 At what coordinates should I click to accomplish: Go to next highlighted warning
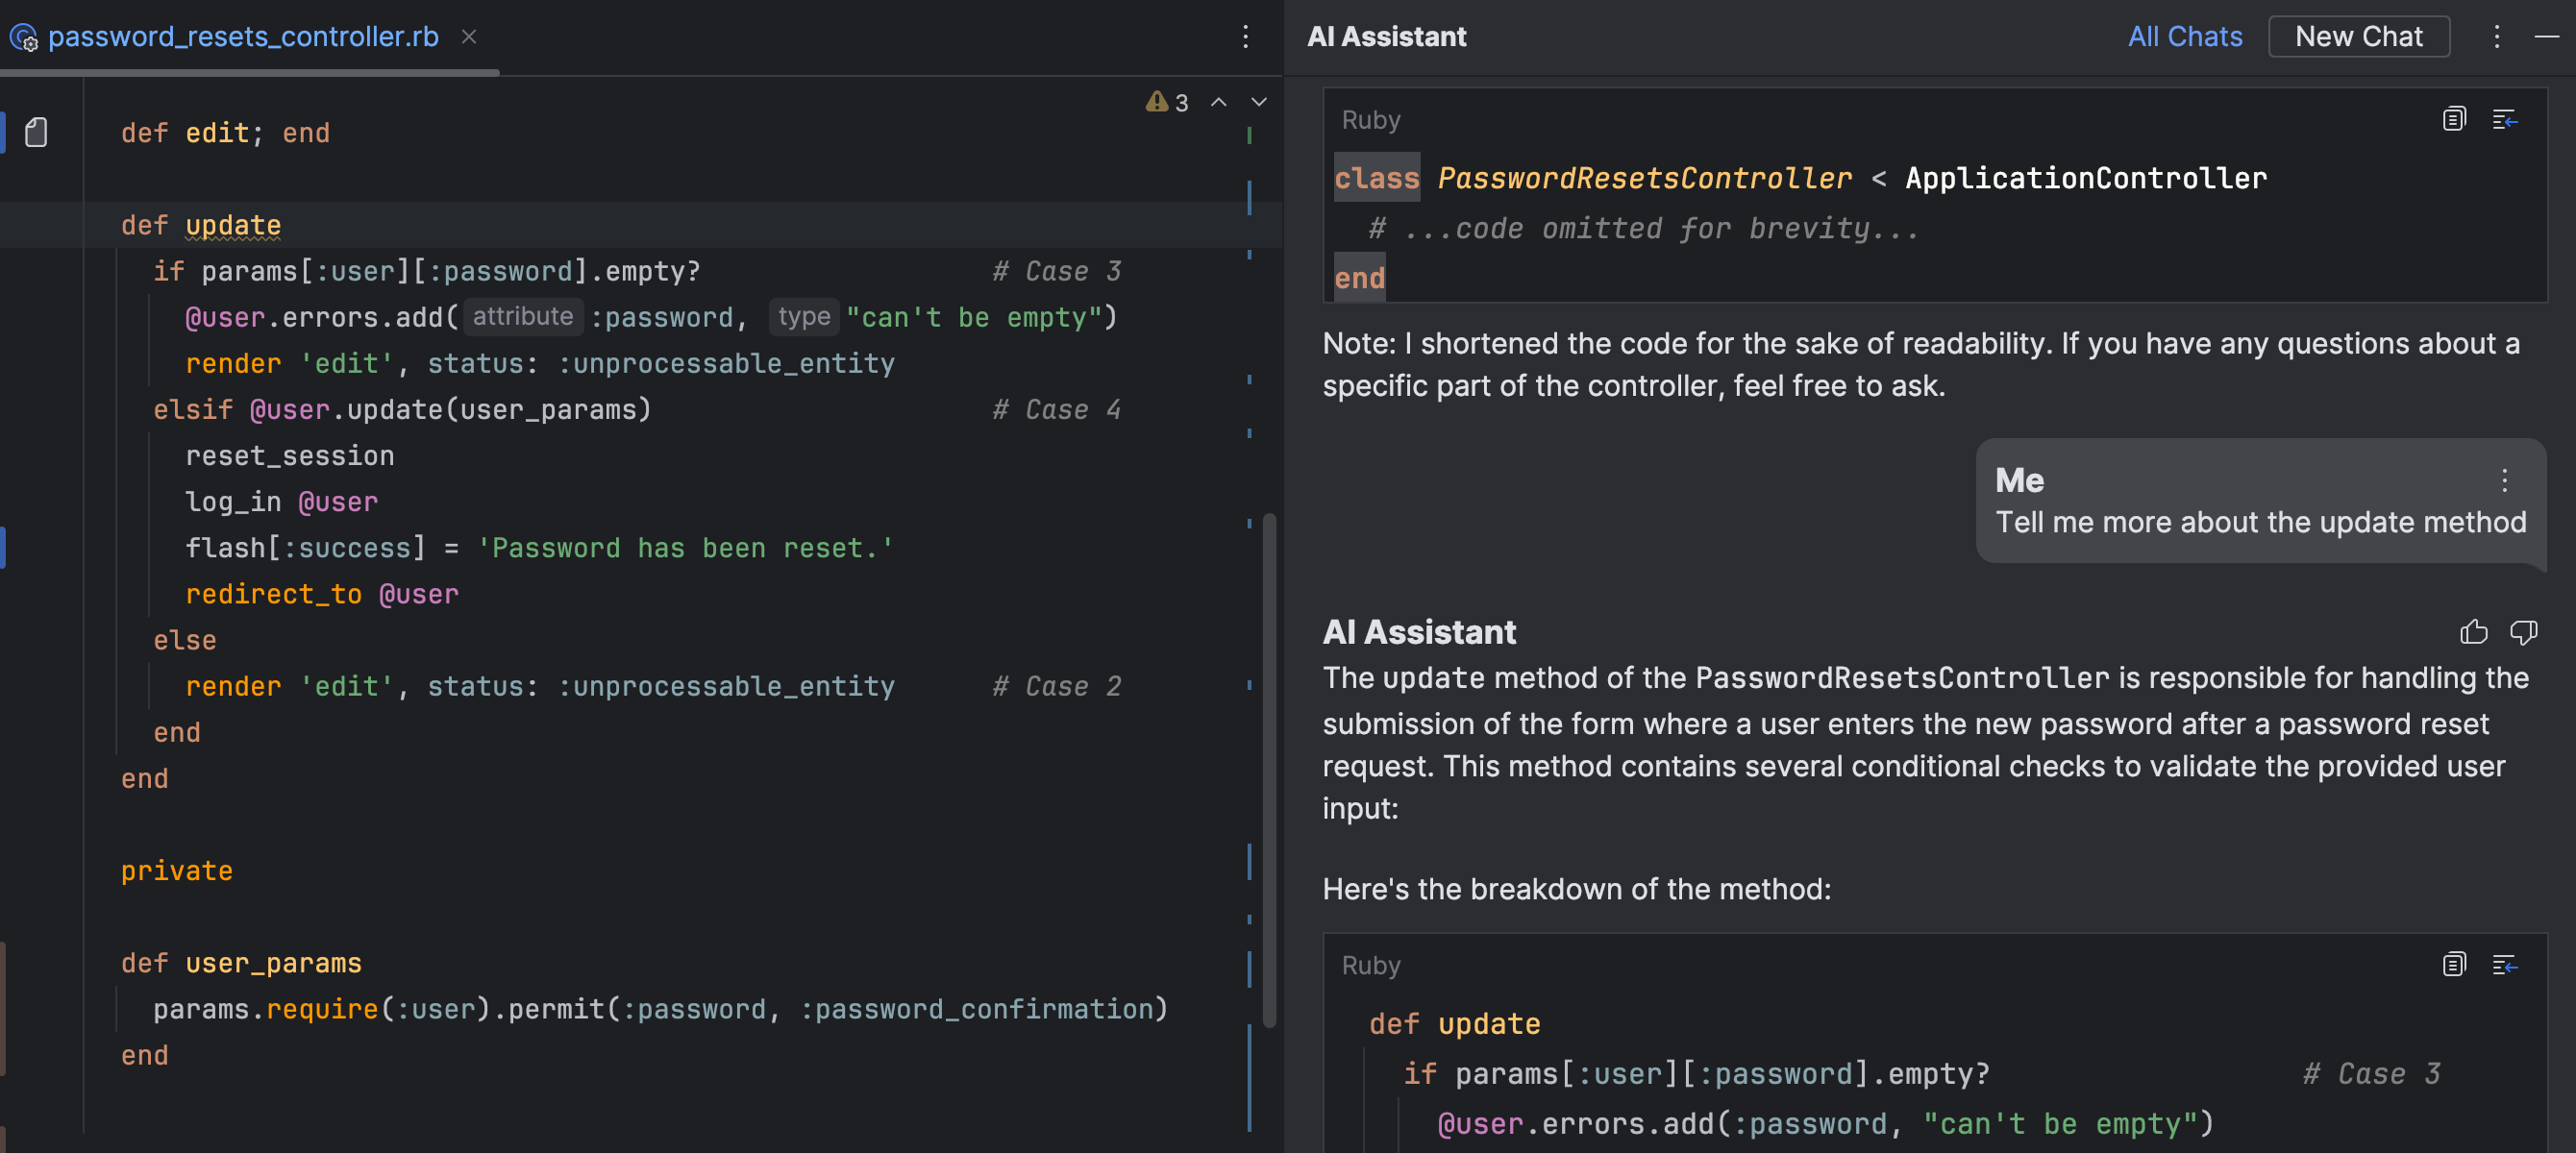coord(1259,102)
